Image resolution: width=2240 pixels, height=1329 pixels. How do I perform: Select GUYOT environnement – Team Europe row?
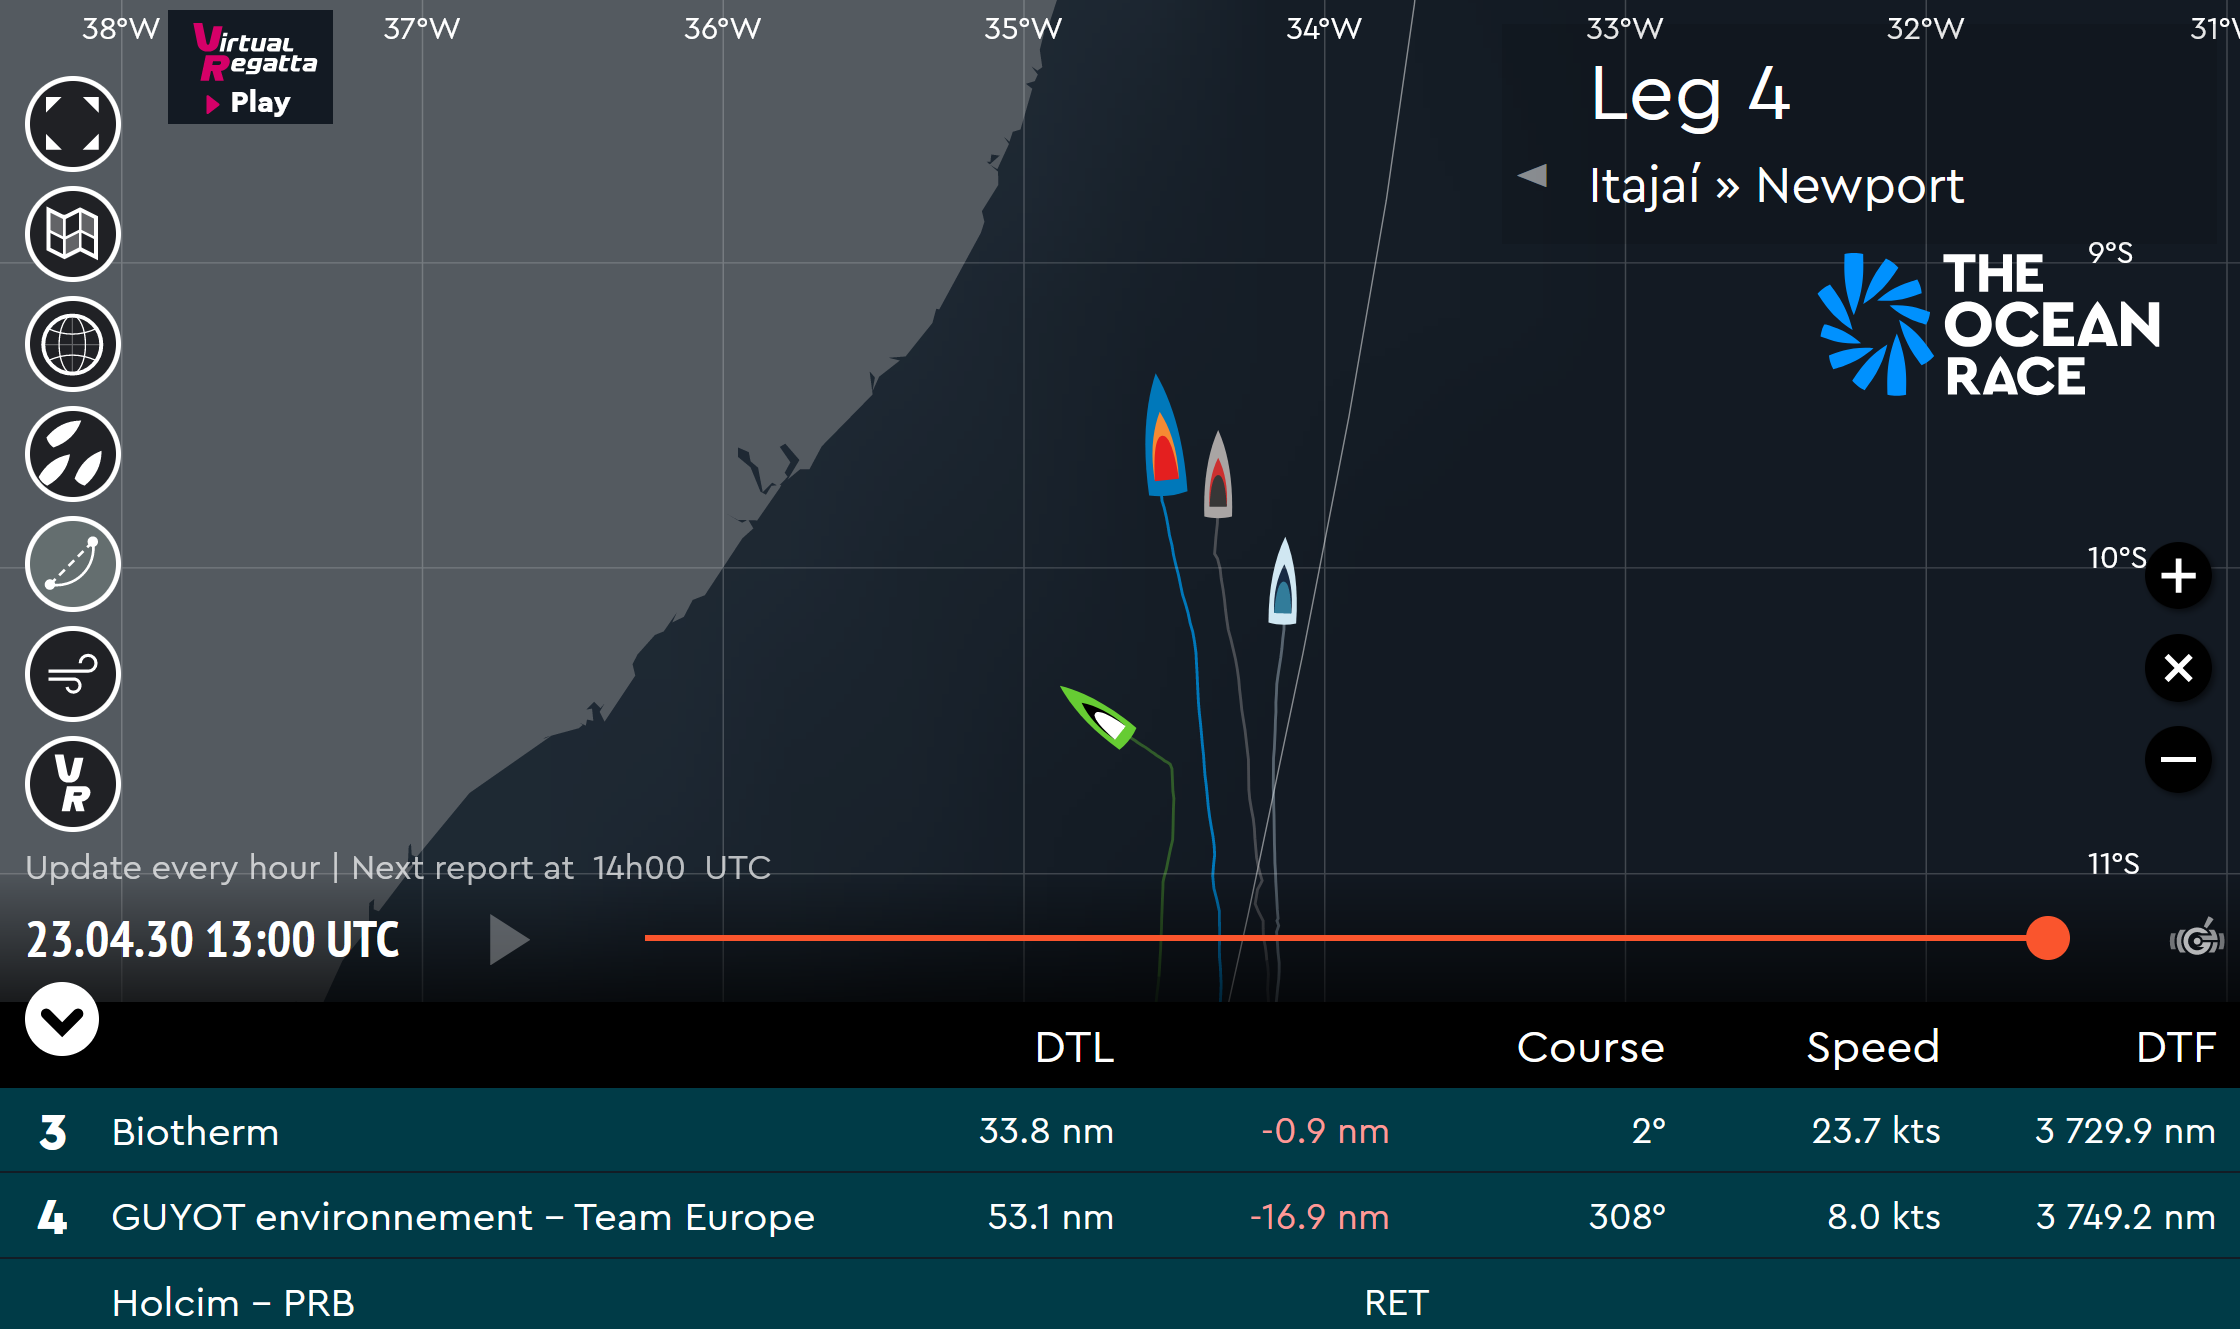tap(1120, 1217)
